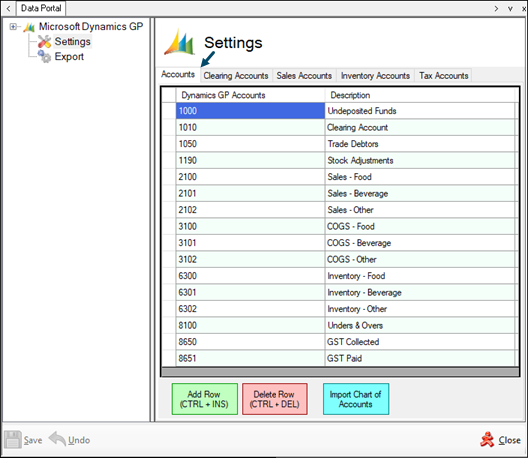Click the Sales - Other description cell
Viewport: 528px width, 458px height.
pyautogui.click(x=420, y=210)
